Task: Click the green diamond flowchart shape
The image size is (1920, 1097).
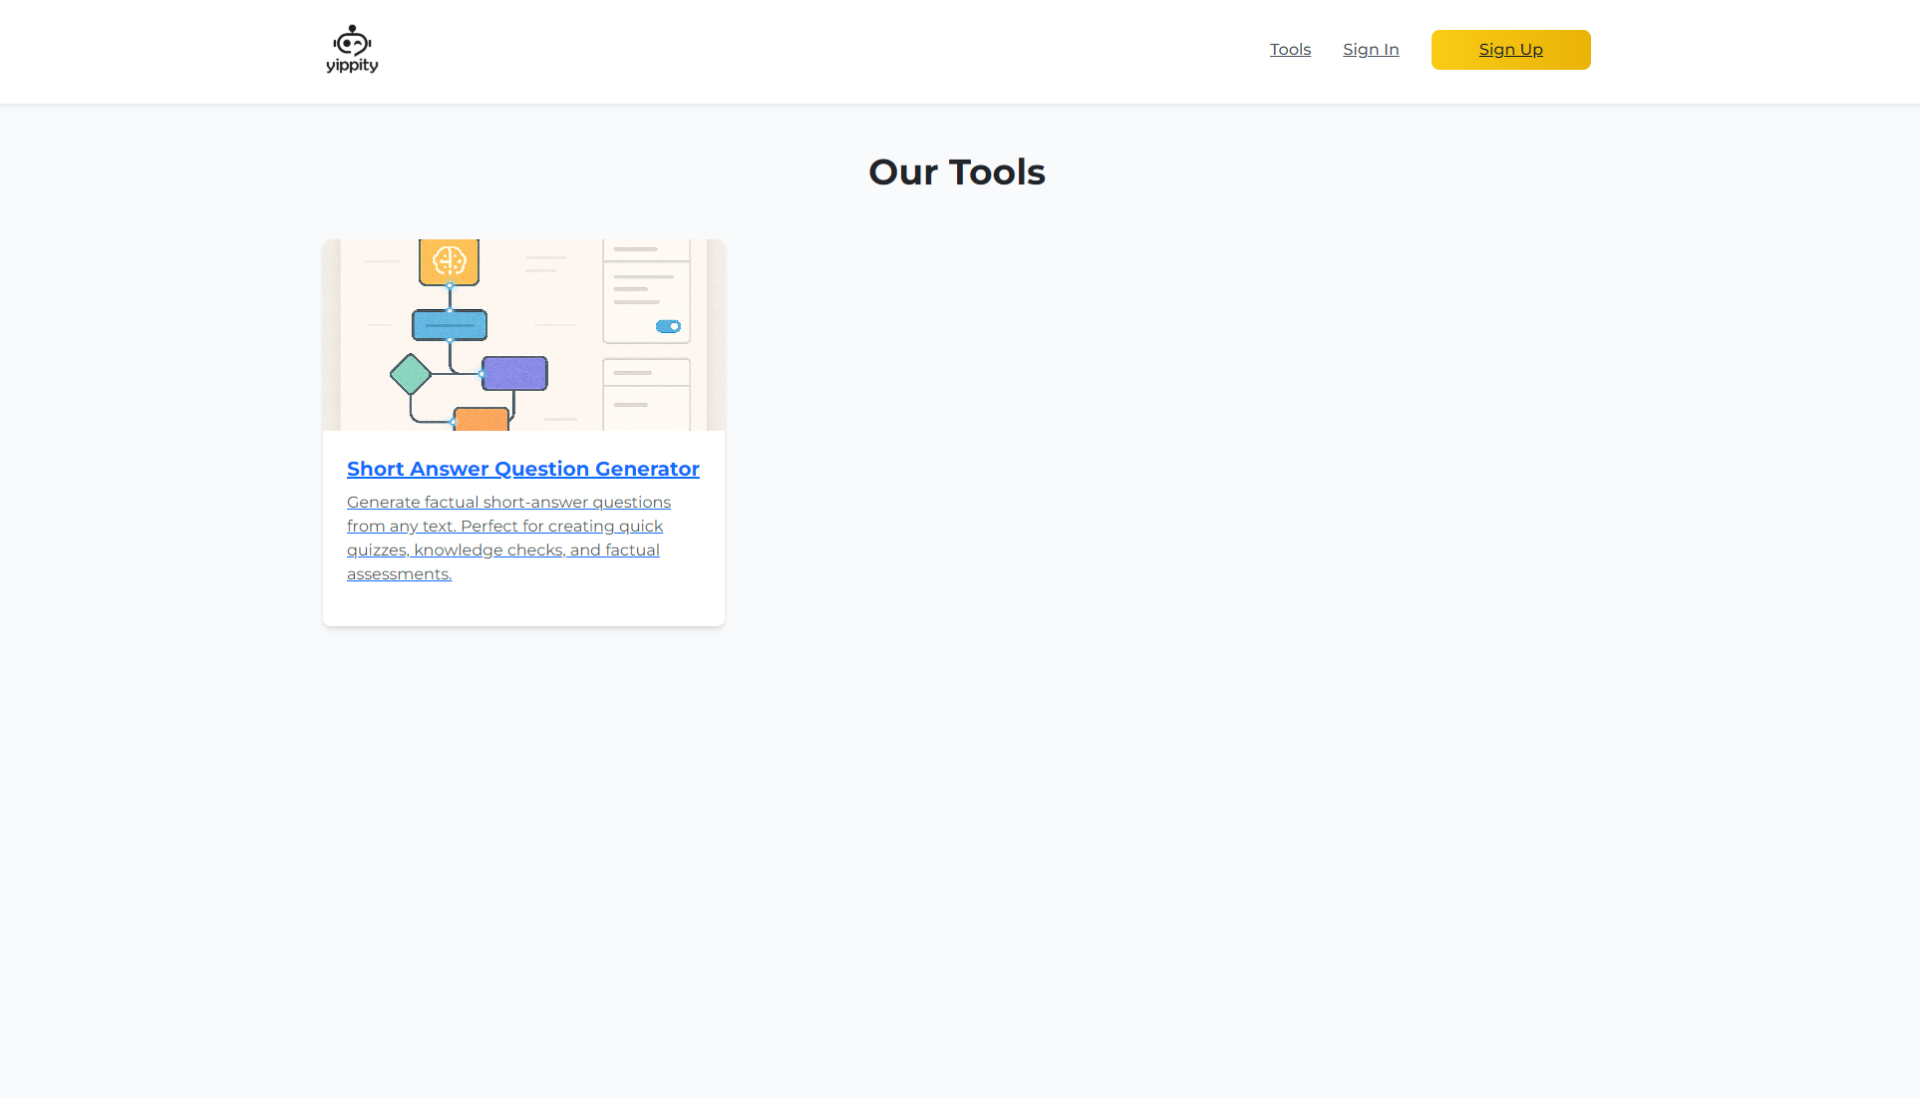Action: [410, 374]
